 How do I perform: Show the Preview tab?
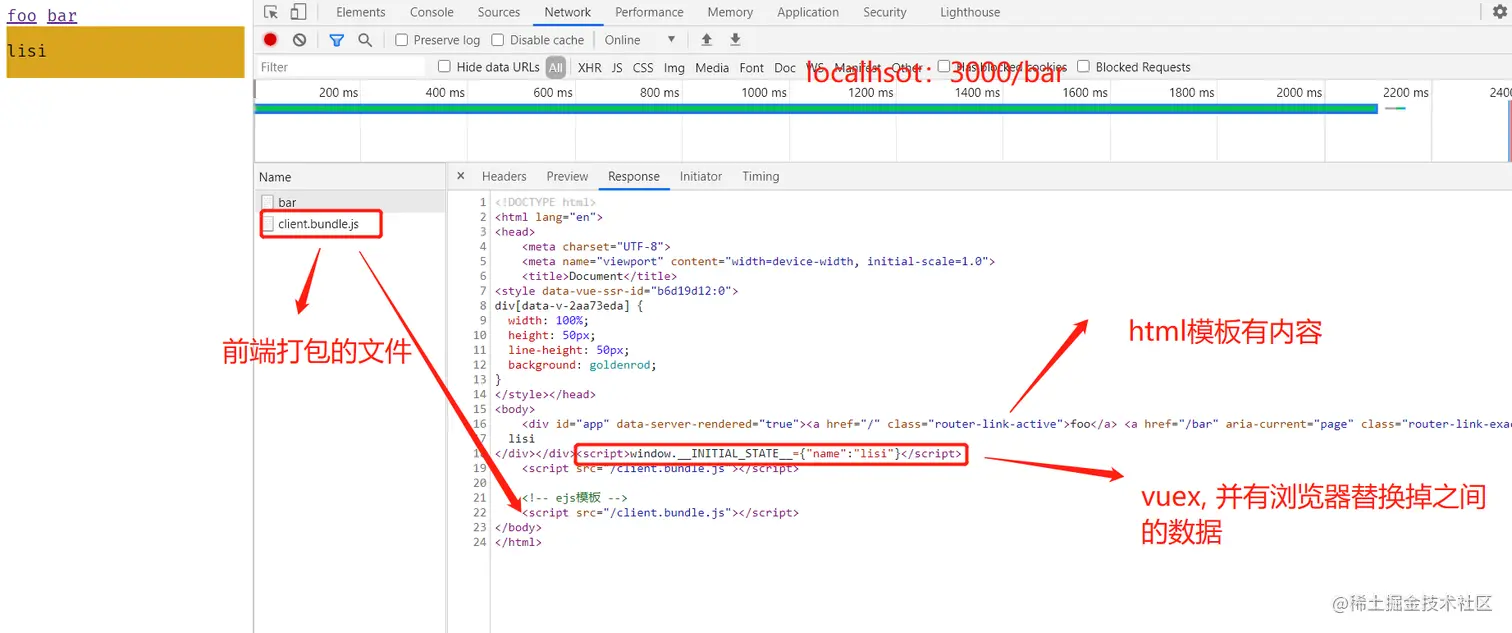click(567, 176)
